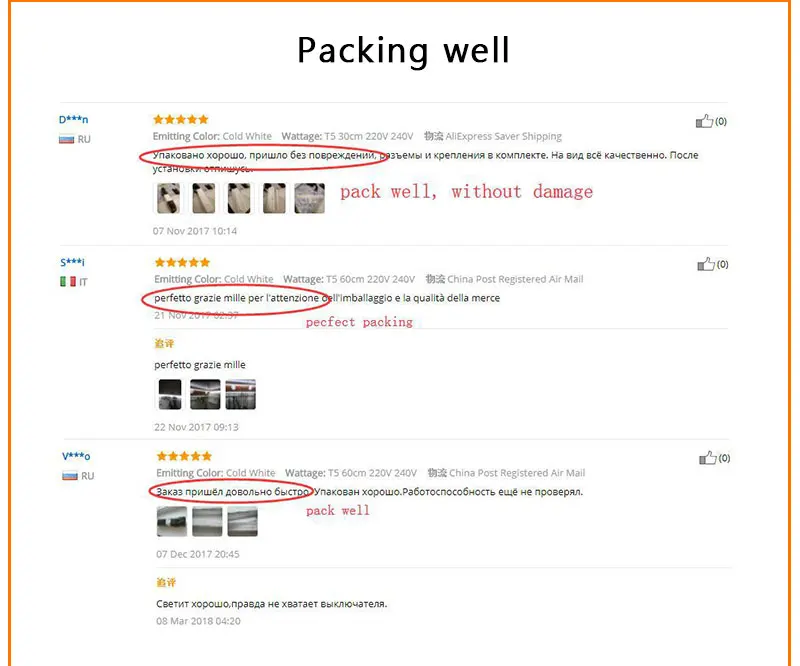Click the Italian flag beside S***i
The width and height of the screenshot is (800, 666).
point(68,282)
